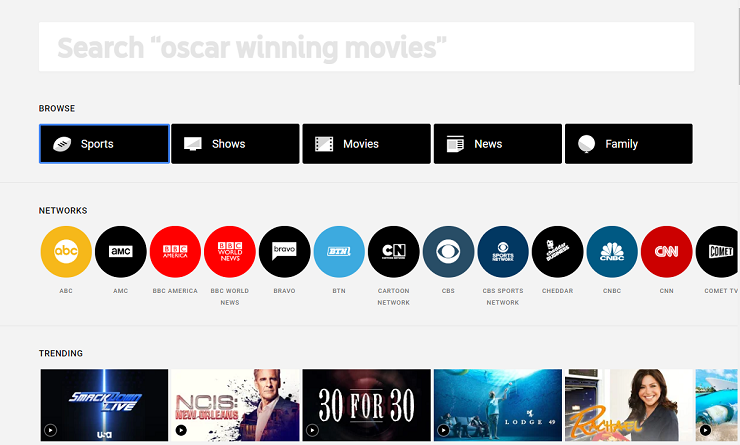Play the SmackDown Live thumbnail

pos(104,405)
